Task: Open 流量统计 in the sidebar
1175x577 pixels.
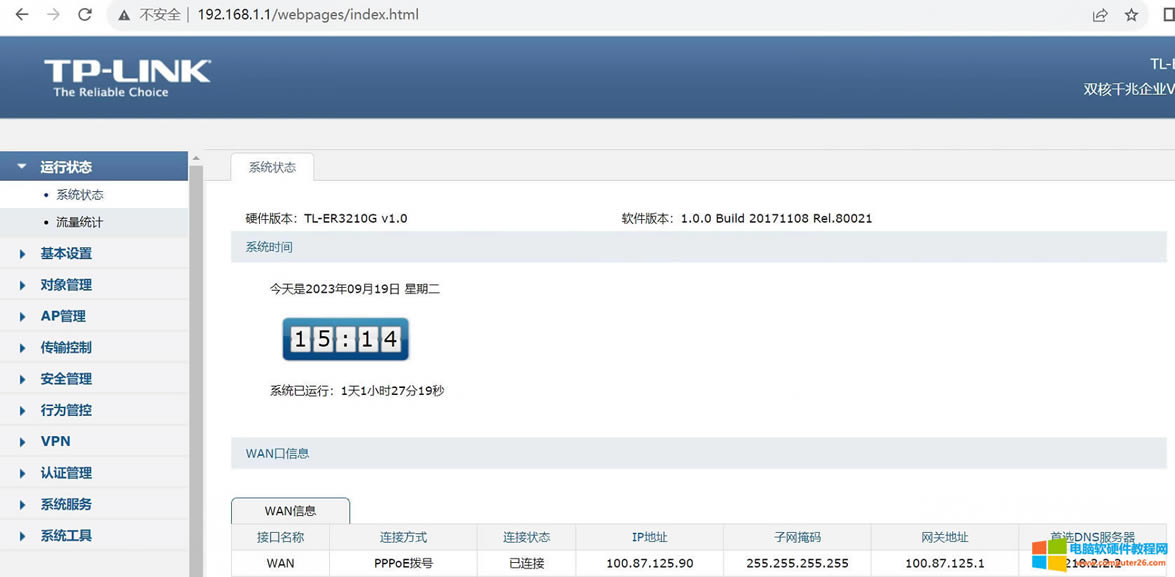Action: coord(79,223)
